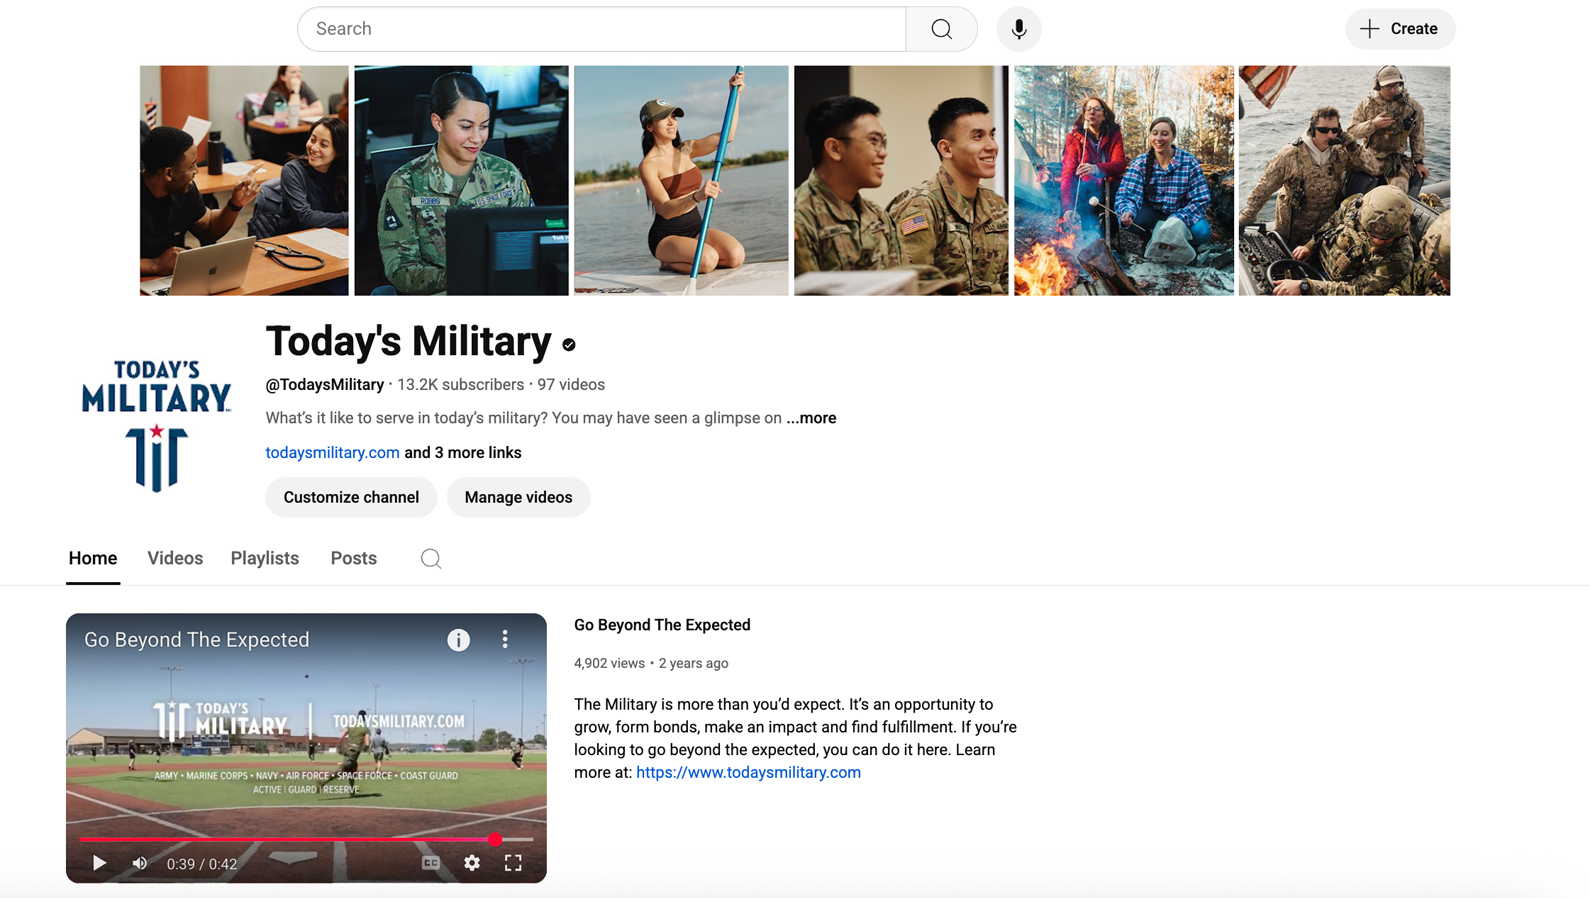The height and width of the screenshot is (898, 1590).
Task: Open the Today's Military channel avatar
Action: point(156,425)
